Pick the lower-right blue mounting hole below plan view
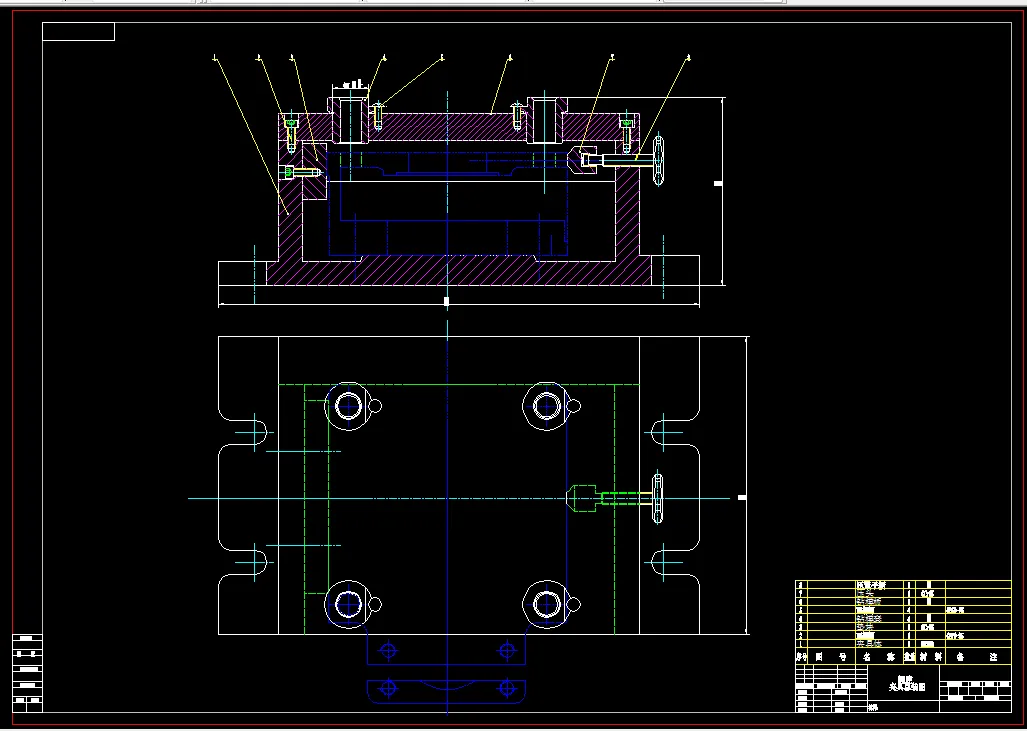 507,688
